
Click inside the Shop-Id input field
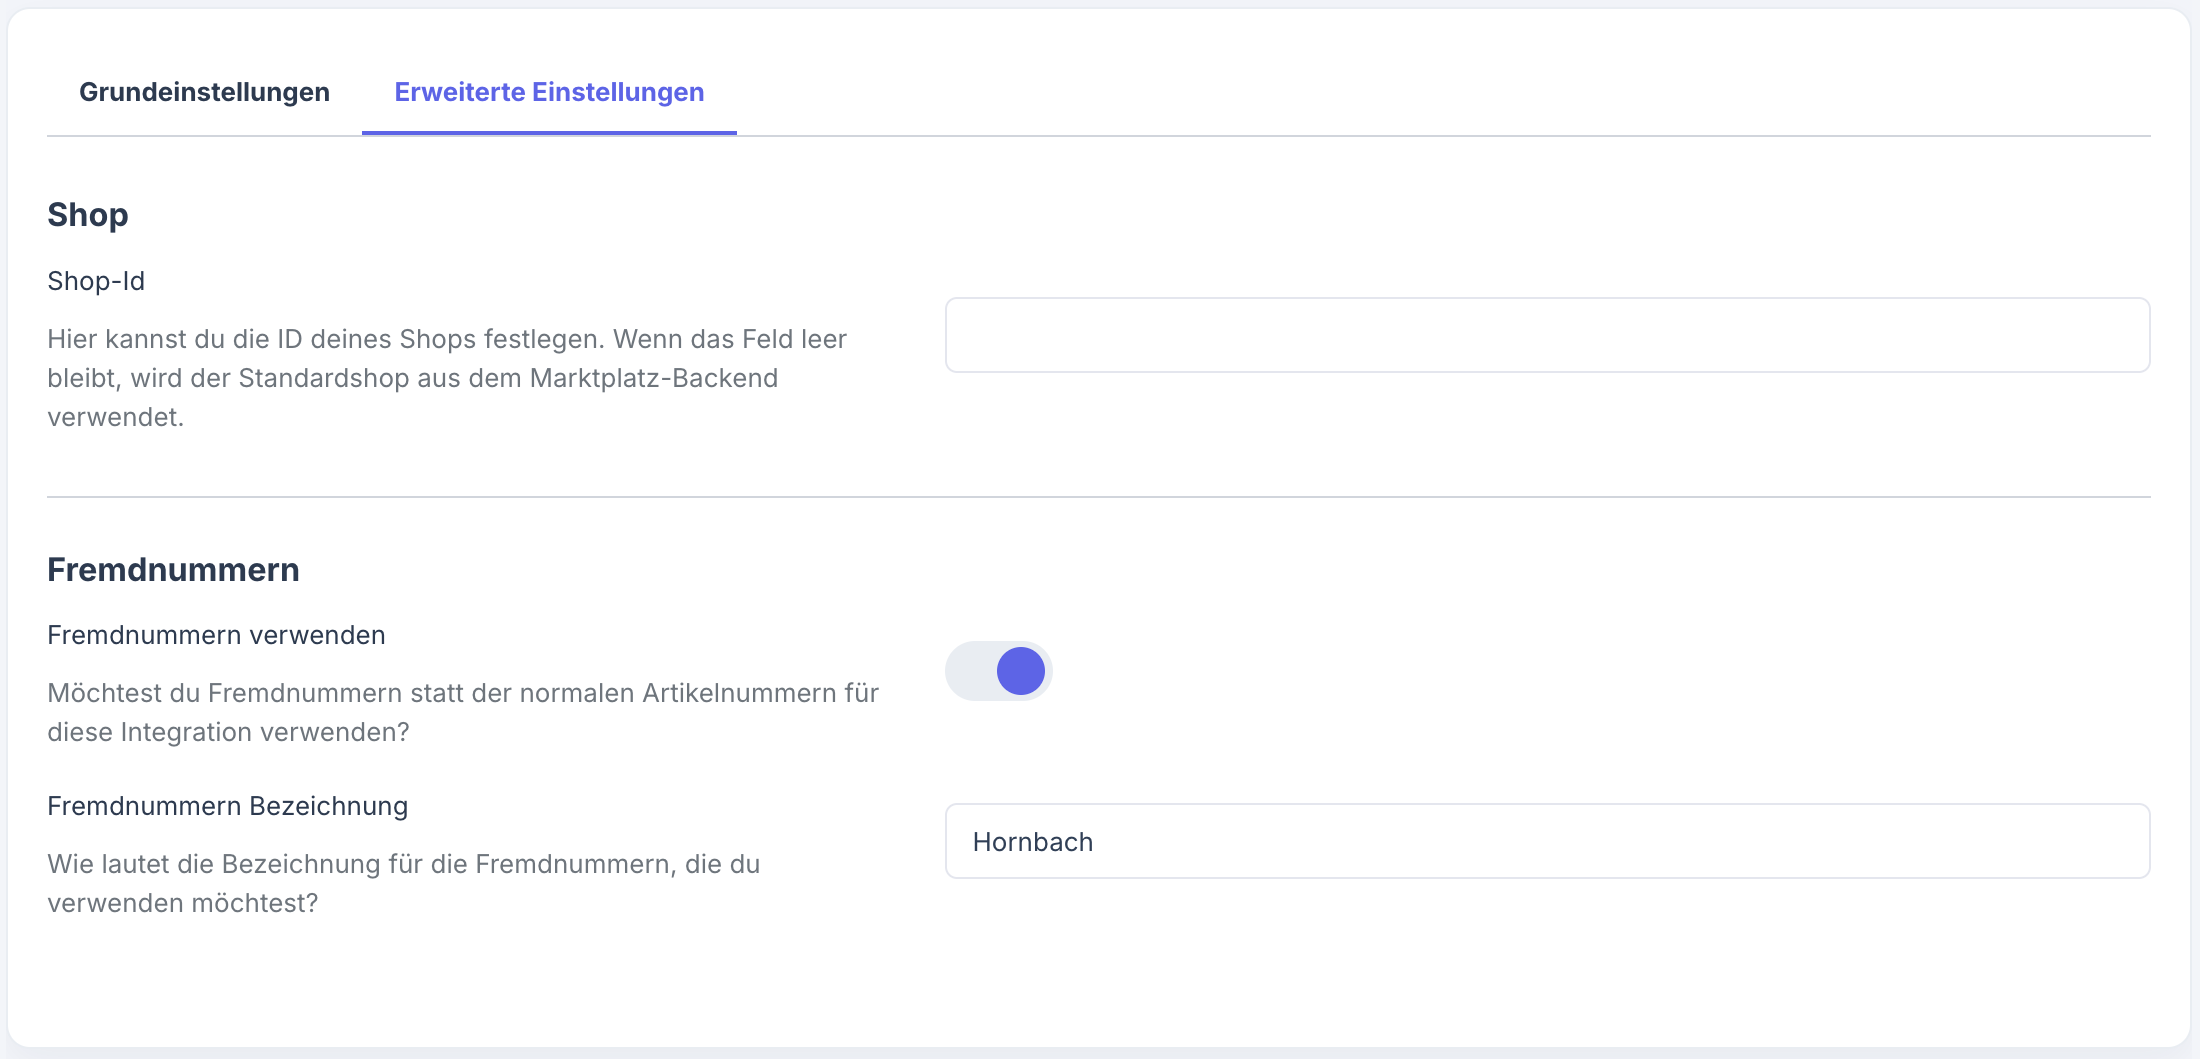tap(1546, 334)
